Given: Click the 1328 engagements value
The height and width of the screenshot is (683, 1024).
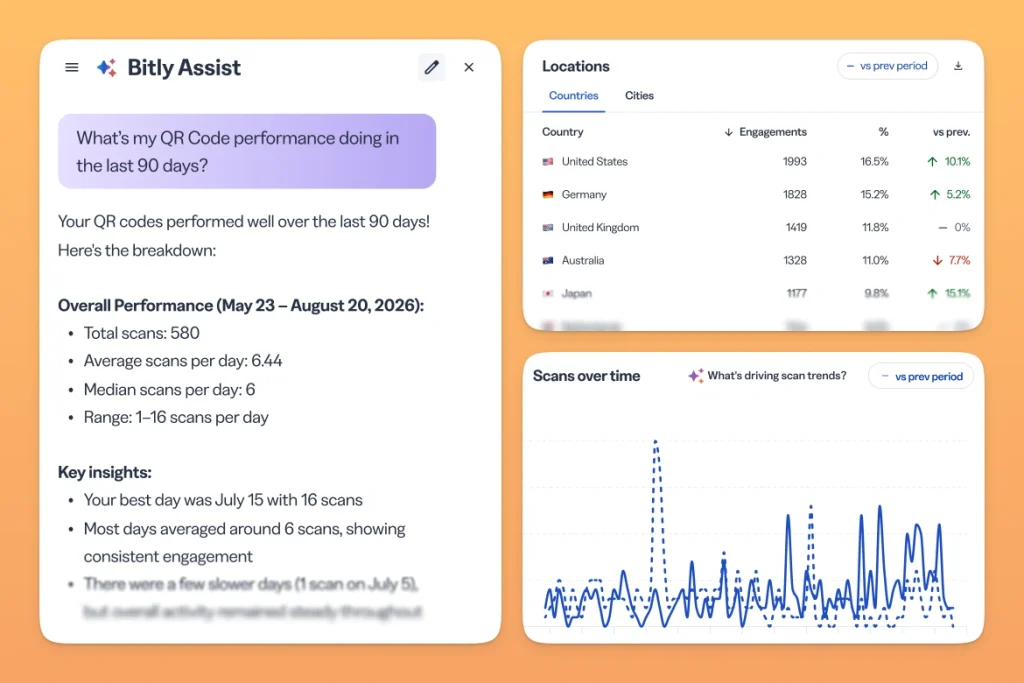Looking at the screenshot, I should (795, 261).
